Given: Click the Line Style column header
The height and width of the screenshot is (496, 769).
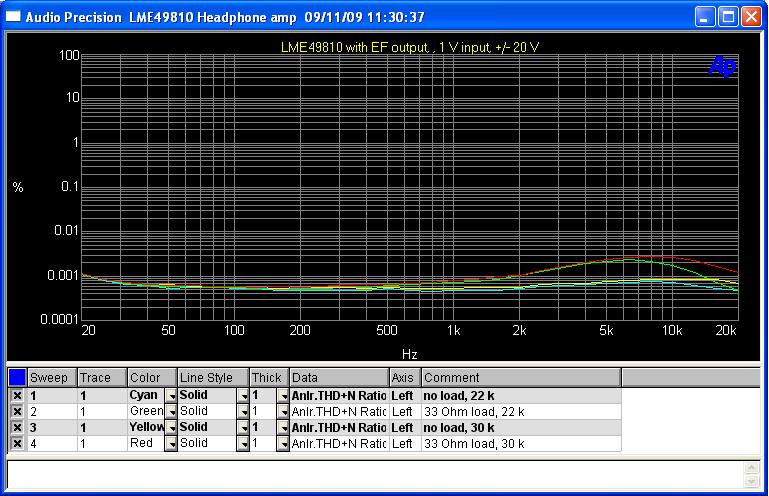Looking at the screenshot, I should [x=213, y=378].
